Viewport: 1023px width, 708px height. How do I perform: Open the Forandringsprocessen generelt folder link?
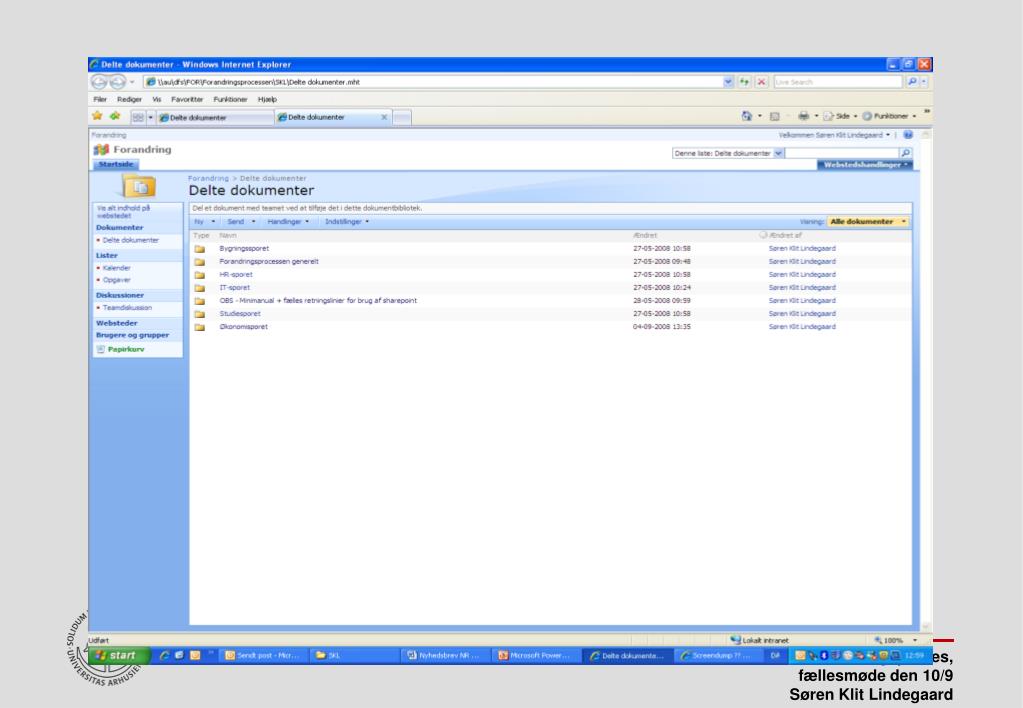269,262
